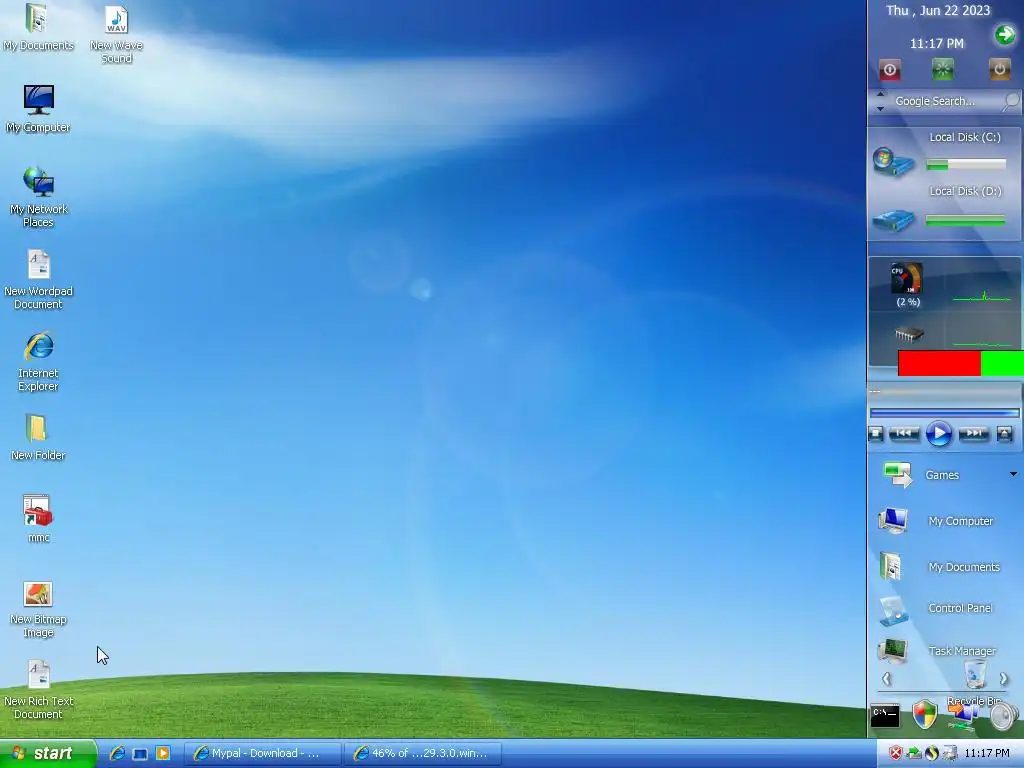Click green restart icon in sidebar
The image size is (1024, 768).
pos(942,69)
